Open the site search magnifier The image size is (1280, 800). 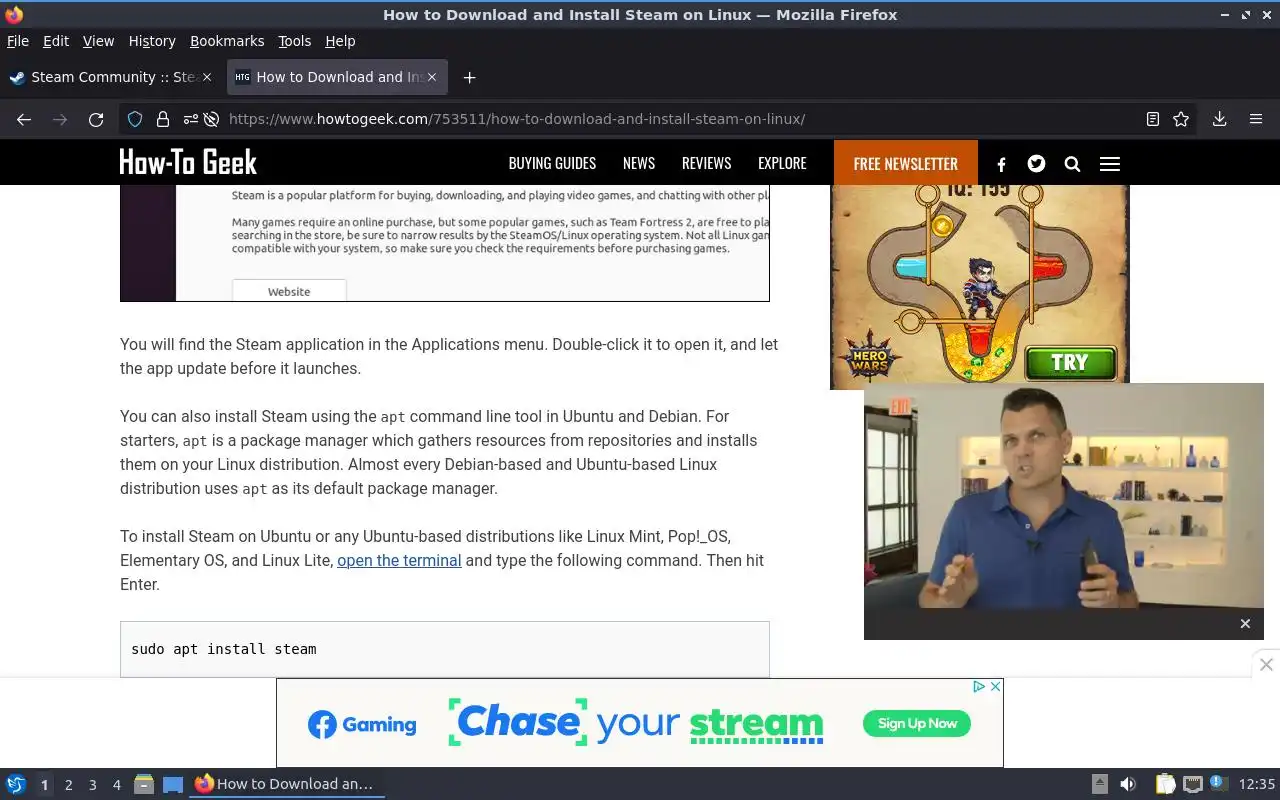1072,164
